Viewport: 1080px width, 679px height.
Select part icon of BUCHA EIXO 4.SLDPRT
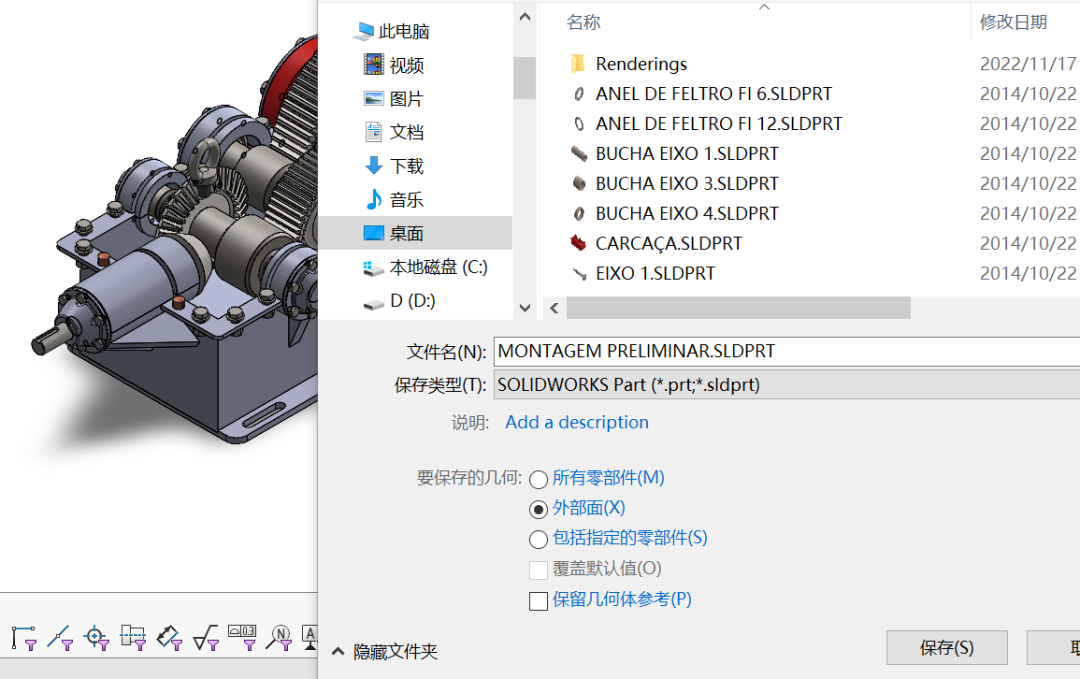[x=579, y=213]
